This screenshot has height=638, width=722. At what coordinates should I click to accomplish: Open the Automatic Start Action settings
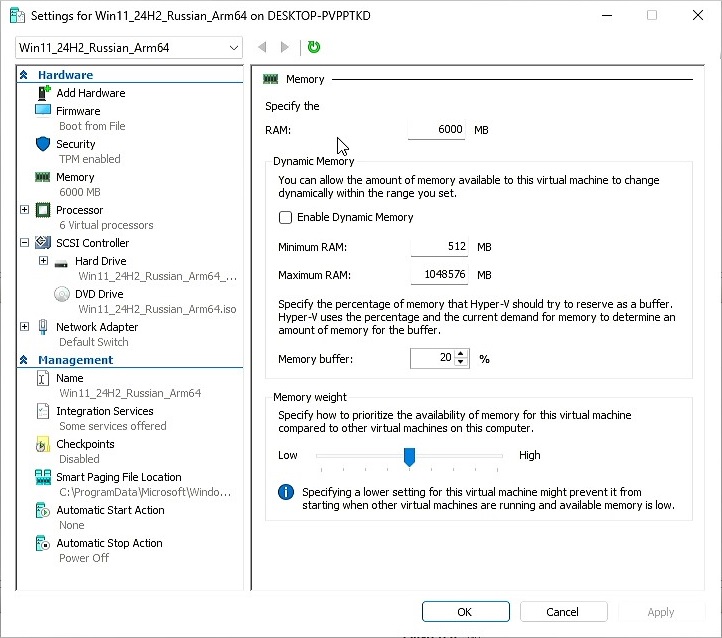coord(110,510)
